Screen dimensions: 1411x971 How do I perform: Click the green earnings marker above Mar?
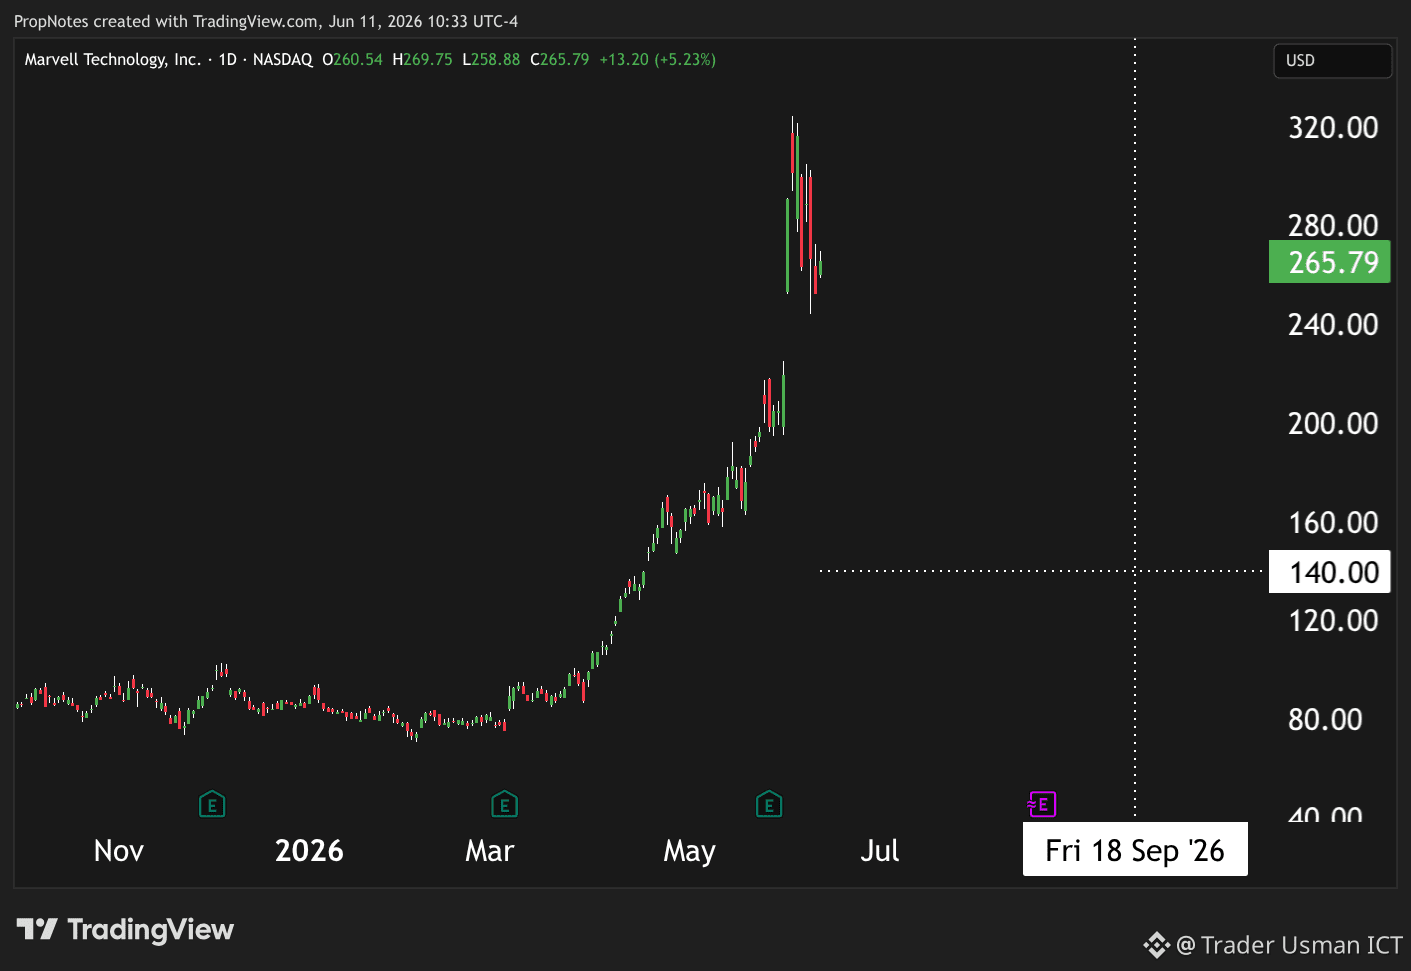tap(504, 804)
